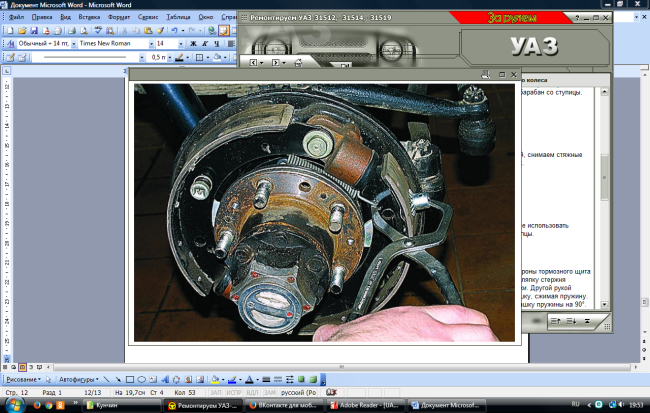Click the Windows Start button
Screen dimensions: 650x413
tap(15, 405)
